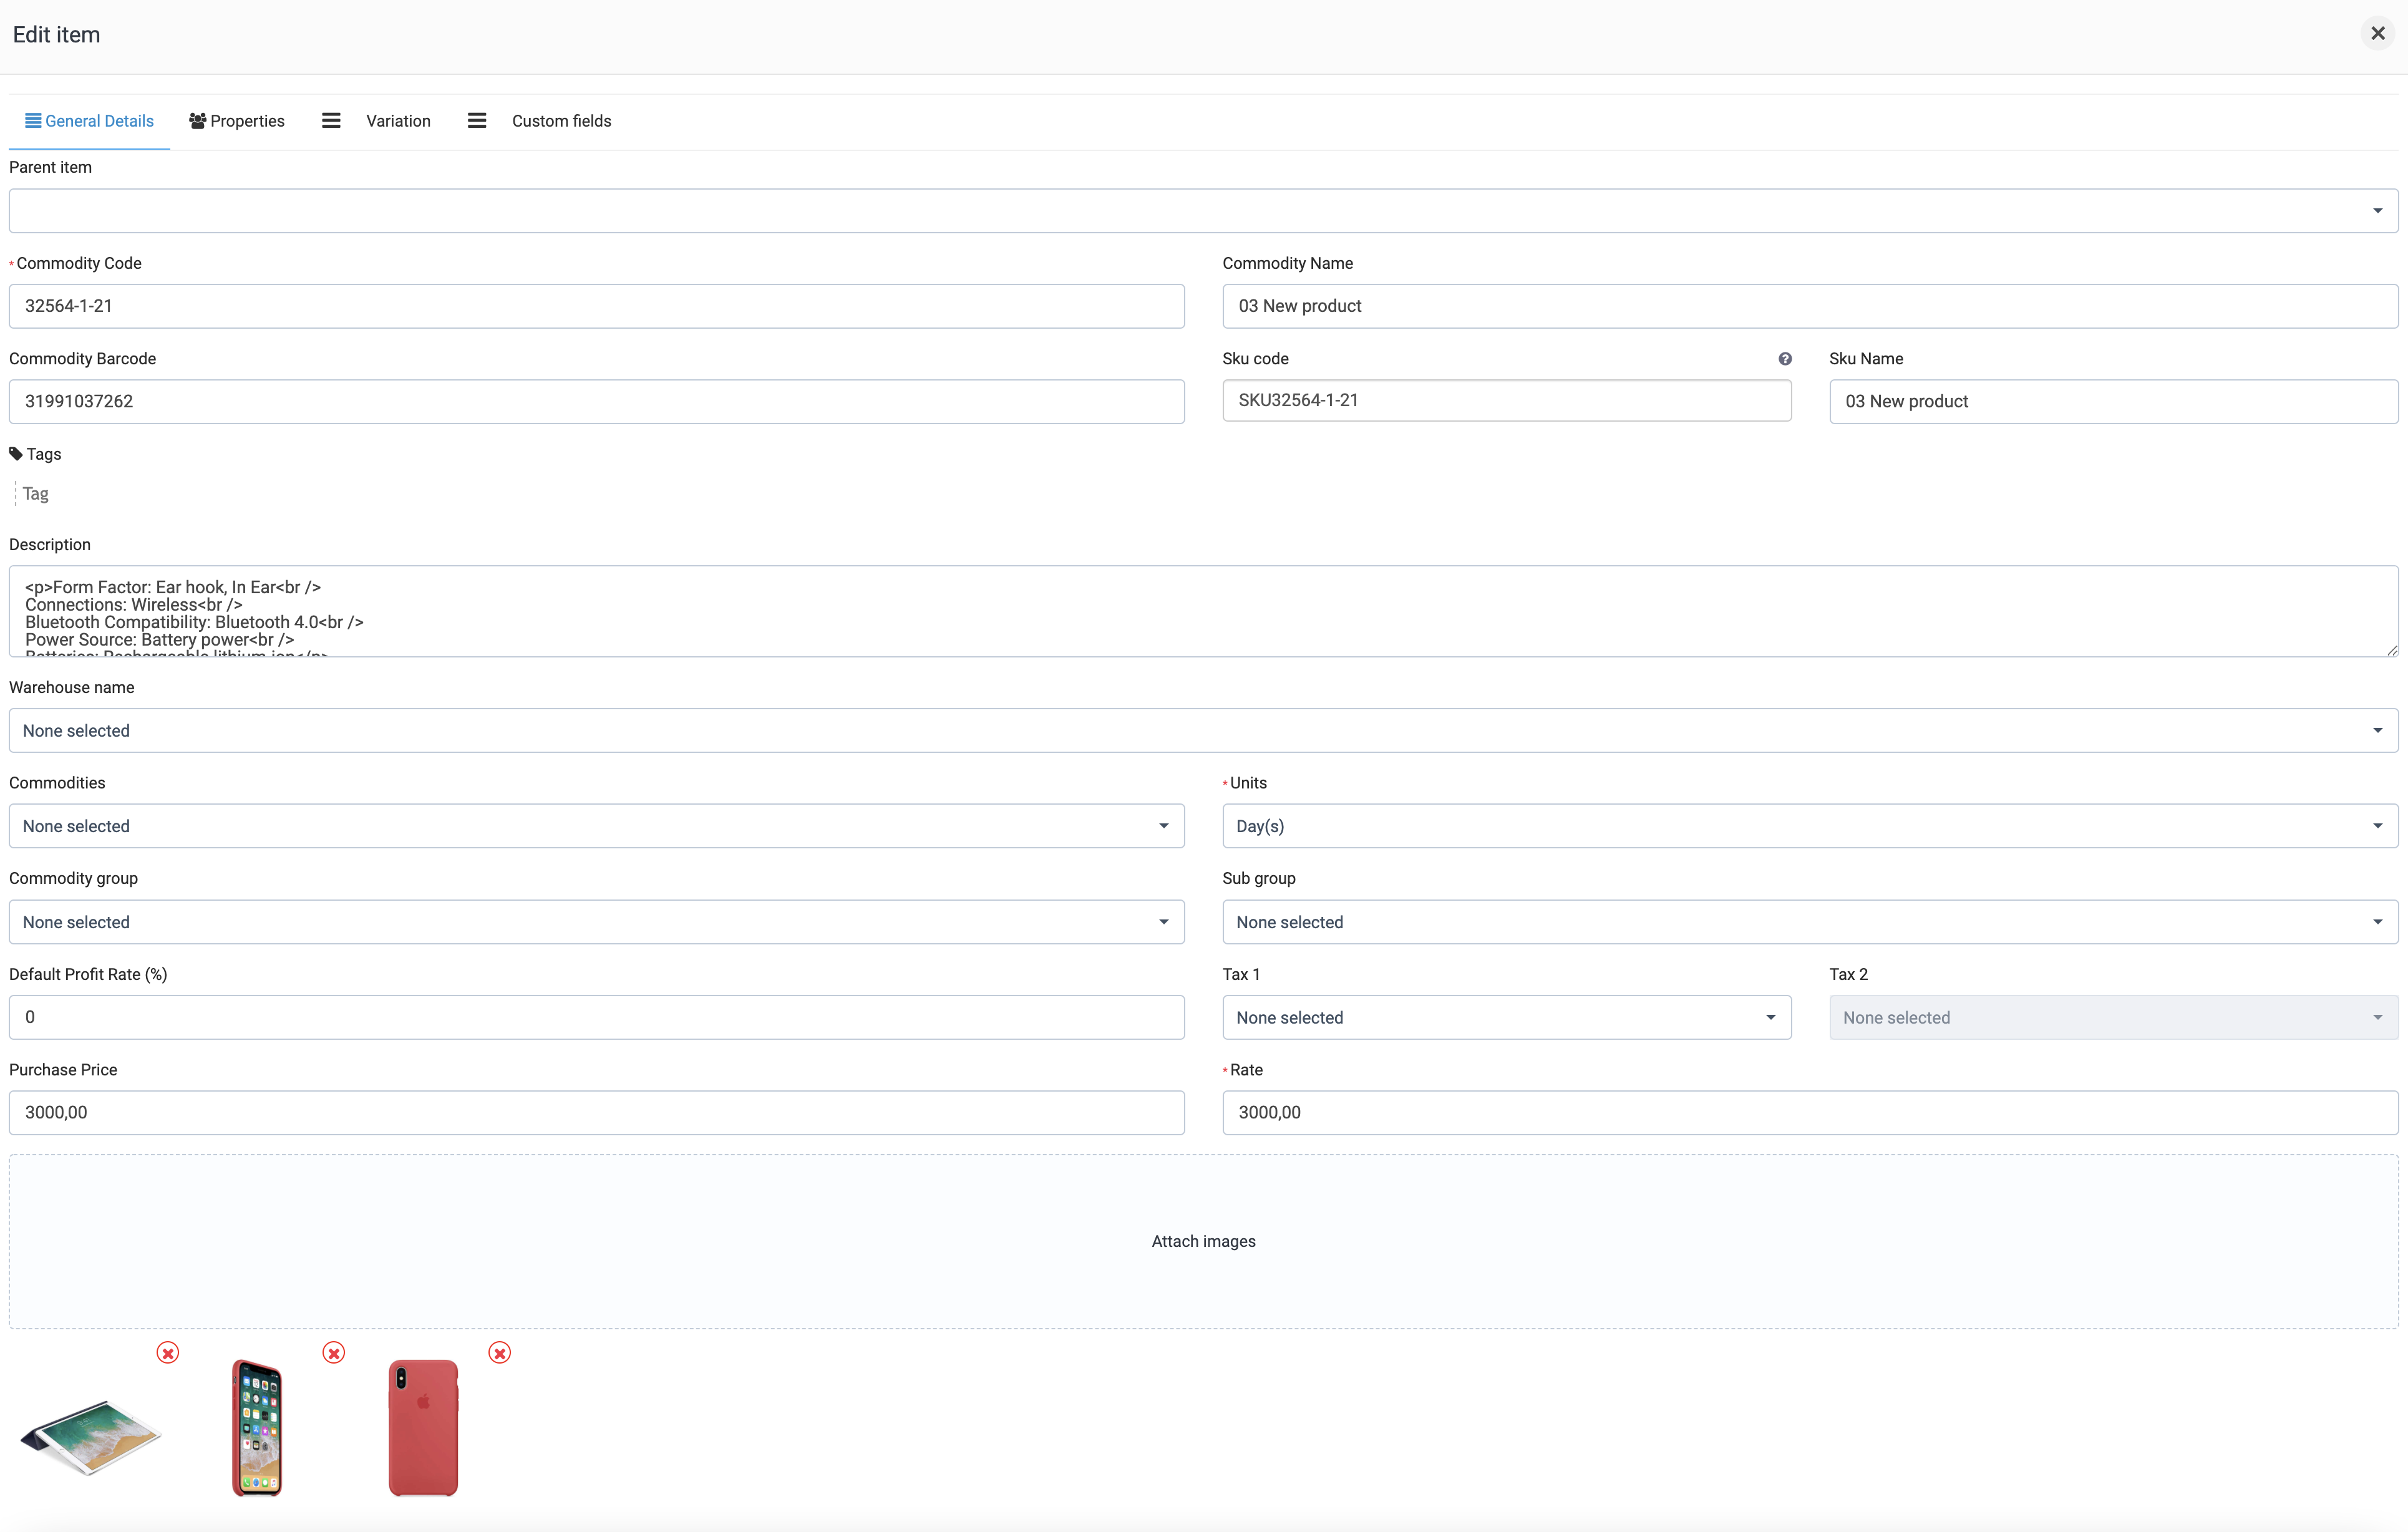Expand the Parent item dropdown
This screenshot has width=2408, height=1532.
1204,211
